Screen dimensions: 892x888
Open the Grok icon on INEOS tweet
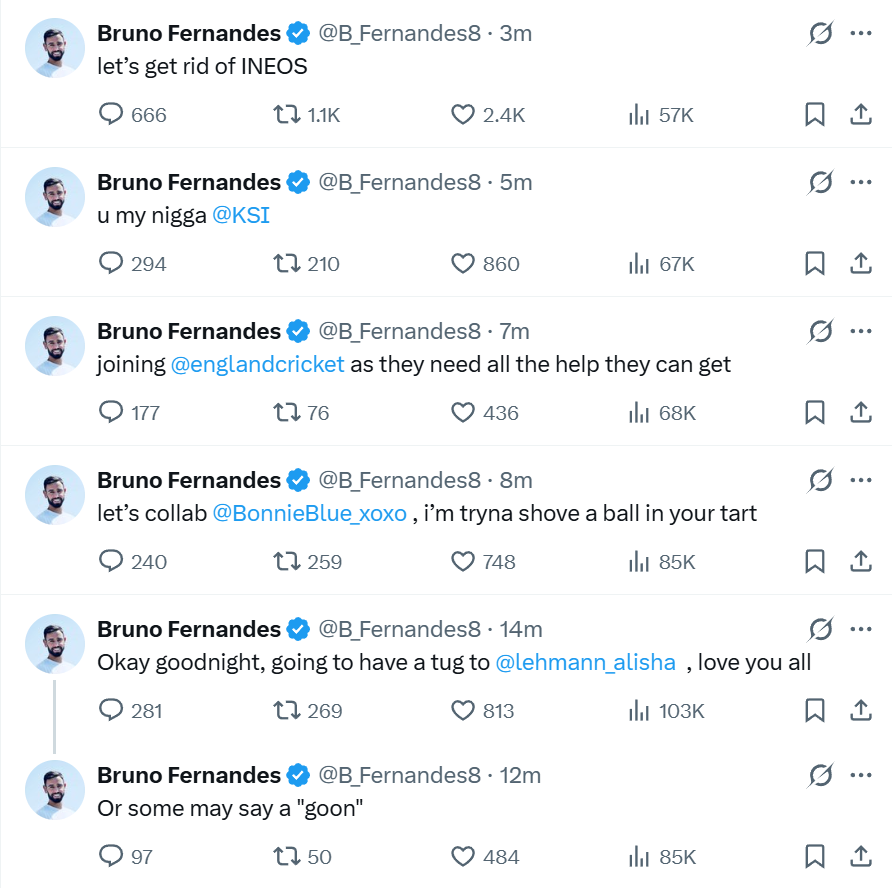coord(820,34)
